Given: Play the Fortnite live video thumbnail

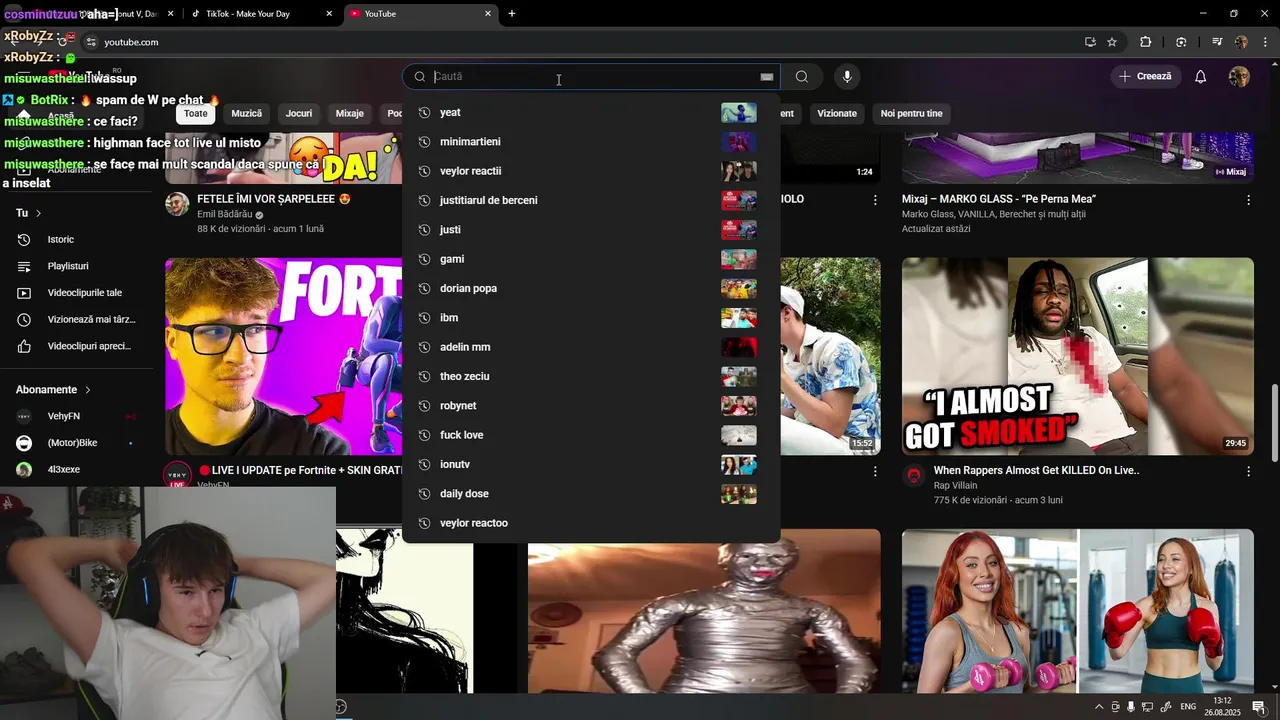Looking at the screenshot, I should pyautogui.click(x=283, y=356).
